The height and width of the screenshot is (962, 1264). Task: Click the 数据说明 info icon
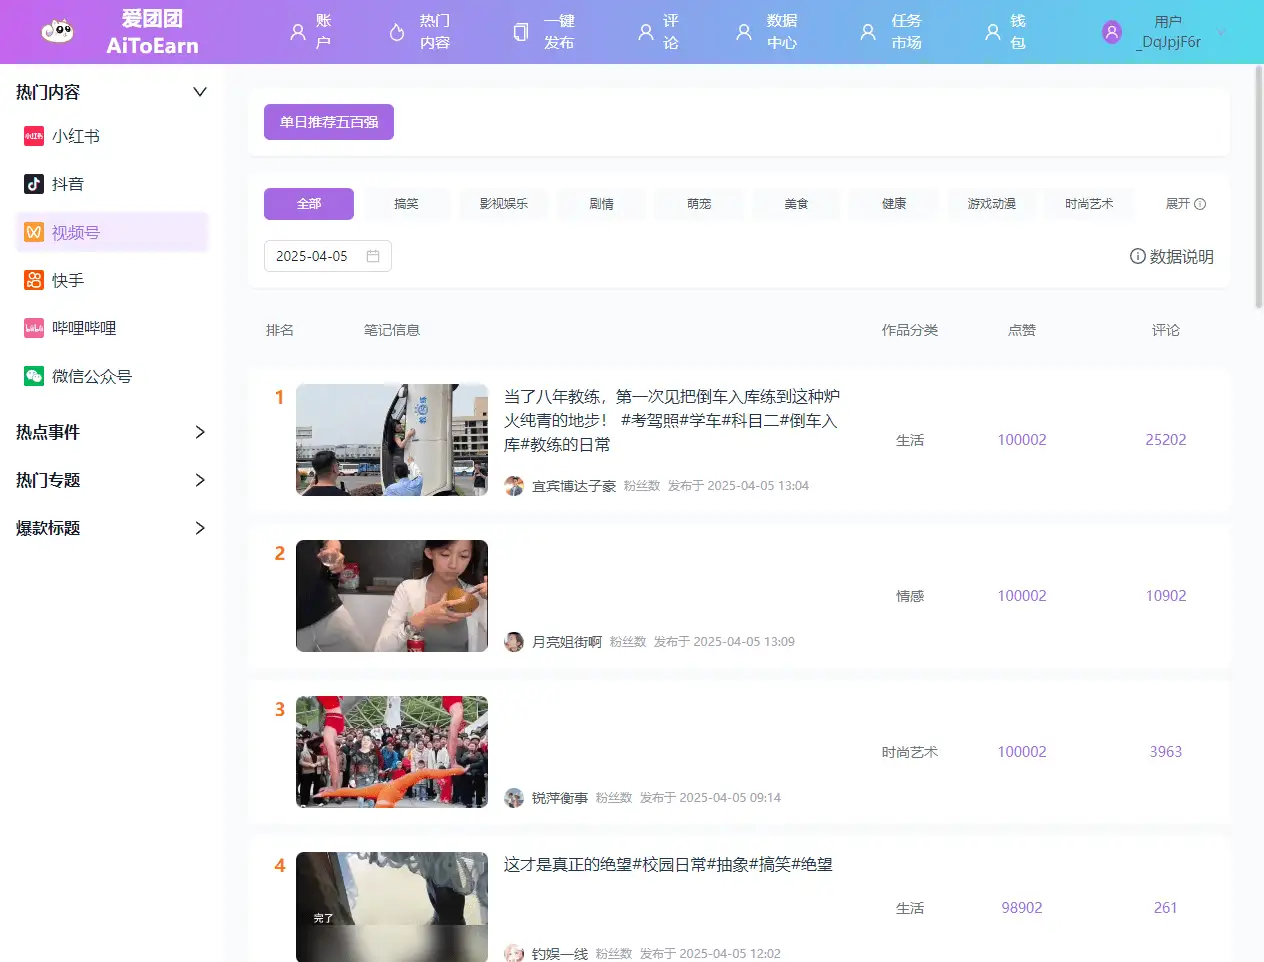(1137, 256)
